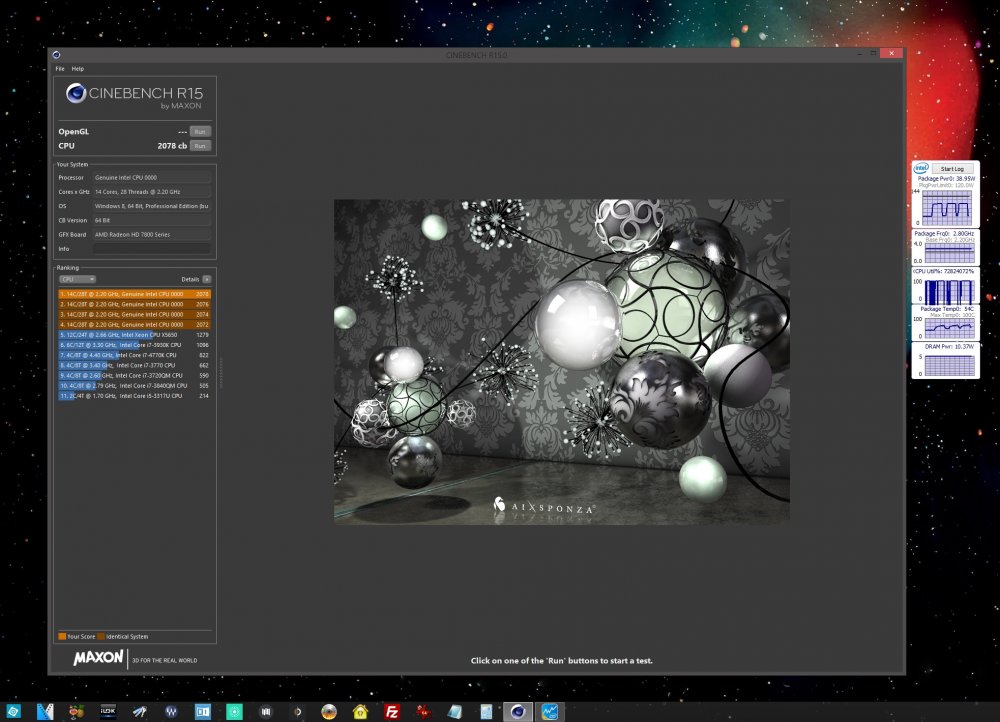Image resolution: width=1000 pixels, height=722 pixels.
Task: Click the MAXON logo
Action: click(x=98, y=658)
